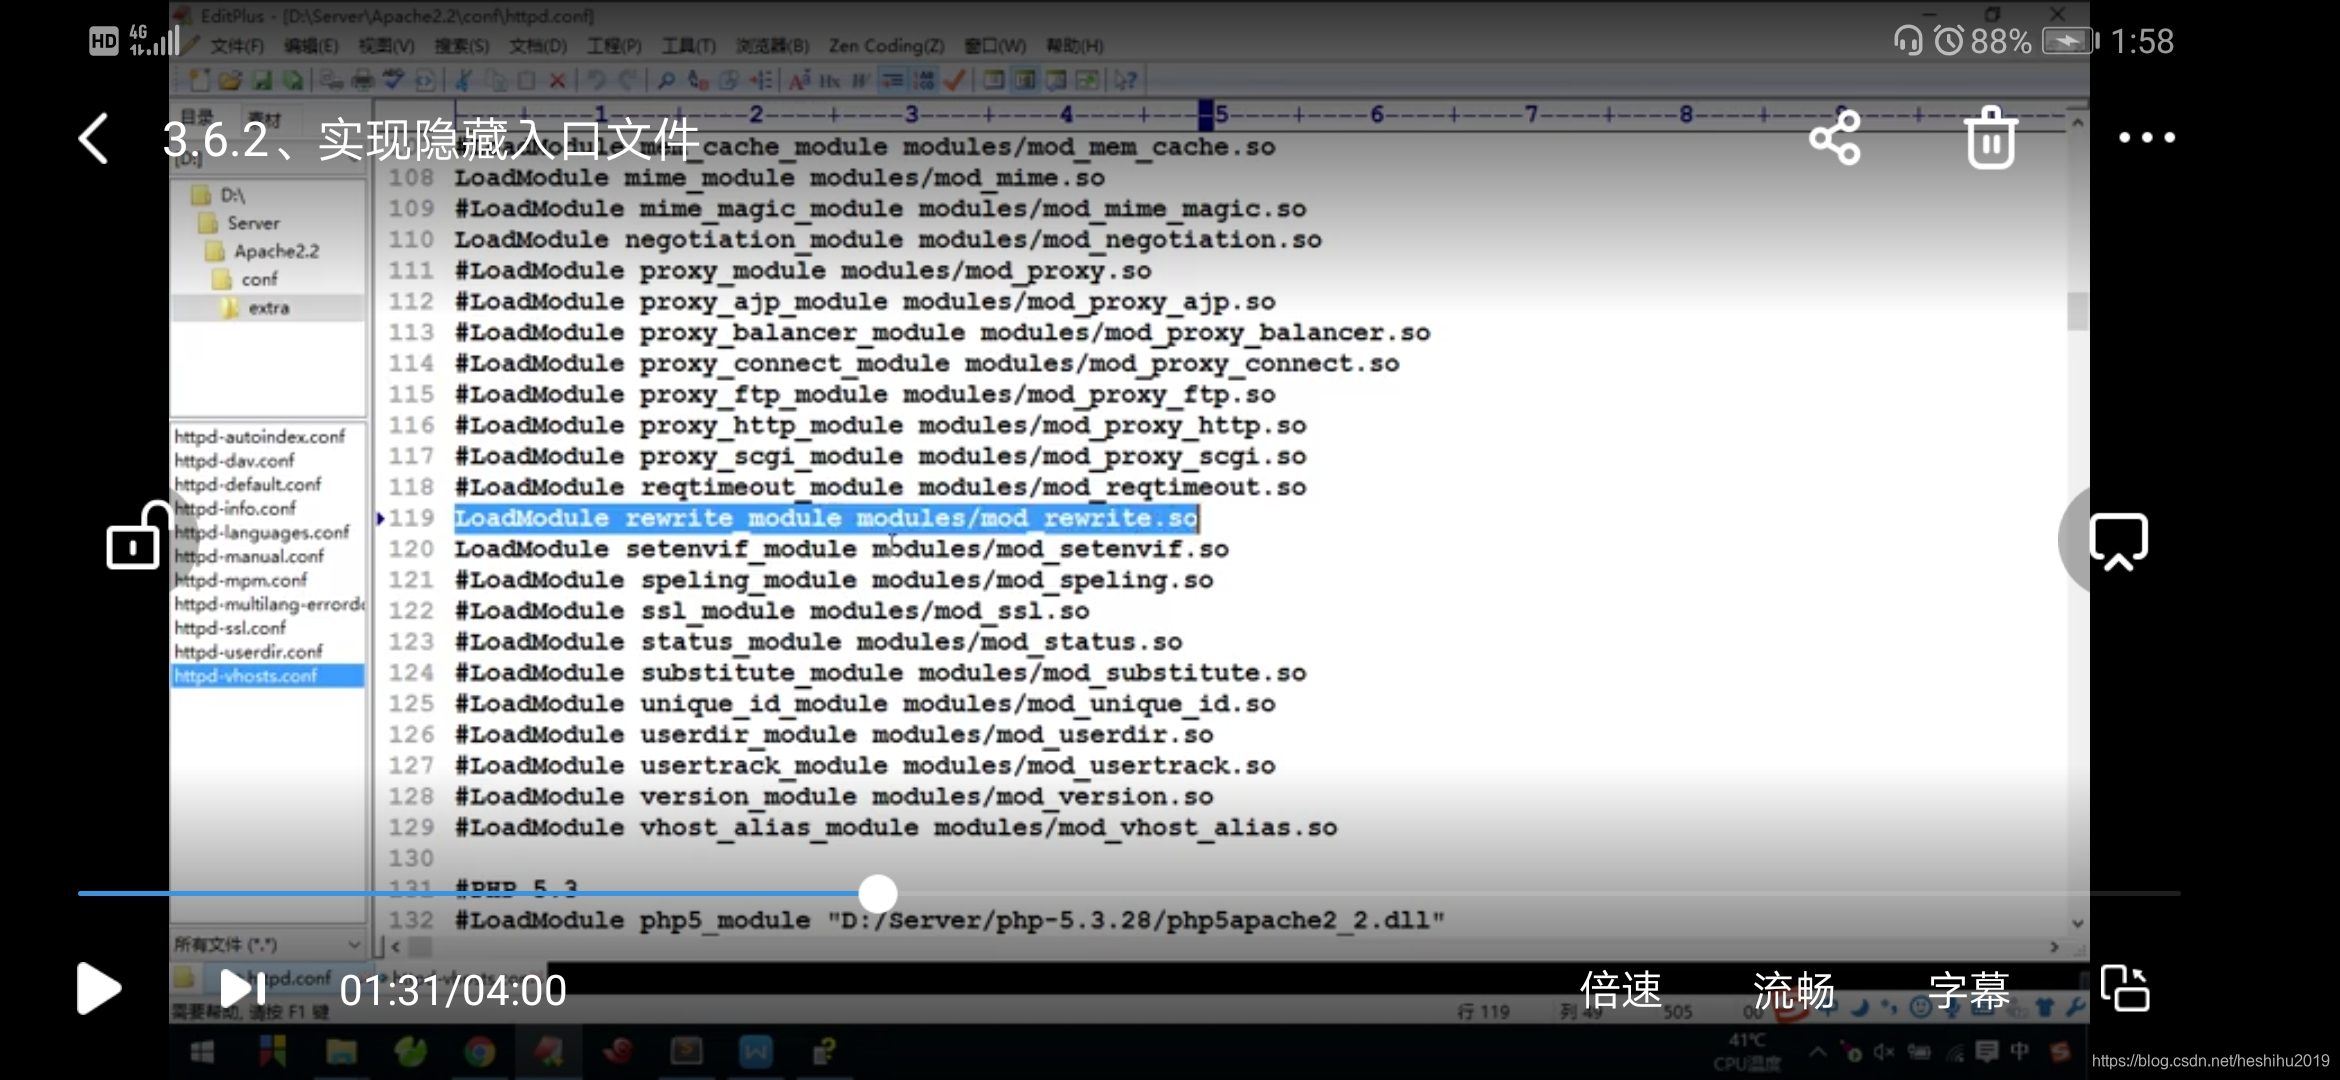Tap the 倍速 playback speed button

coord(1620,990)
